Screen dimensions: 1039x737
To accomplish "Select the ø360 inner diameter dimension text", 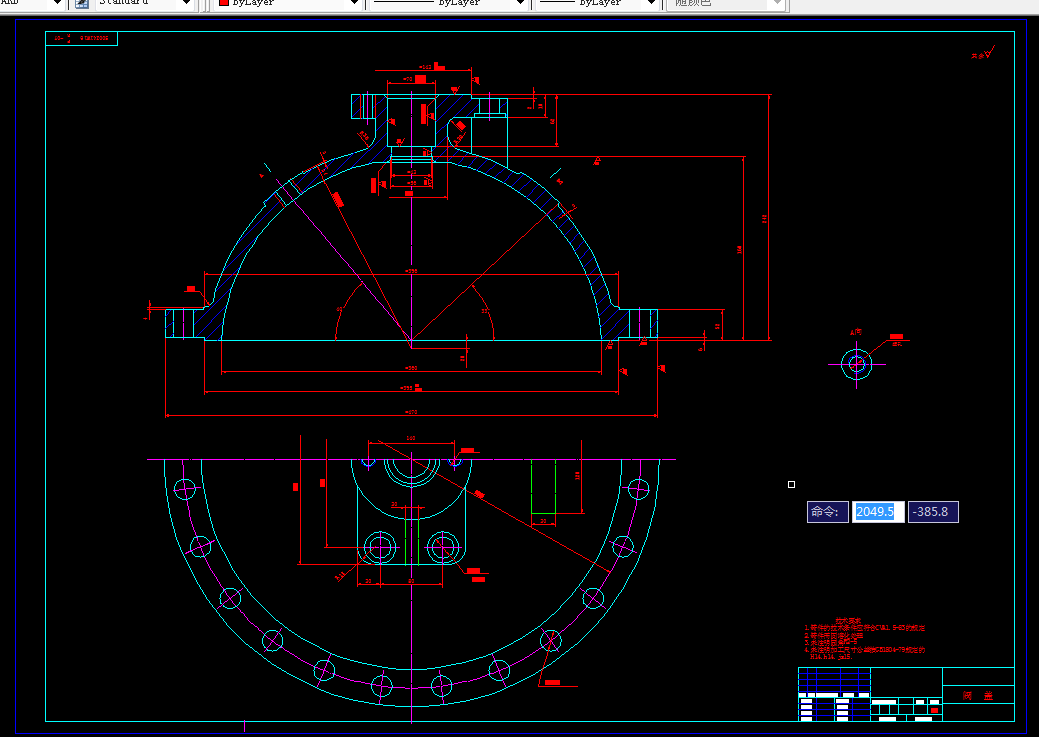I will (411, 368).
